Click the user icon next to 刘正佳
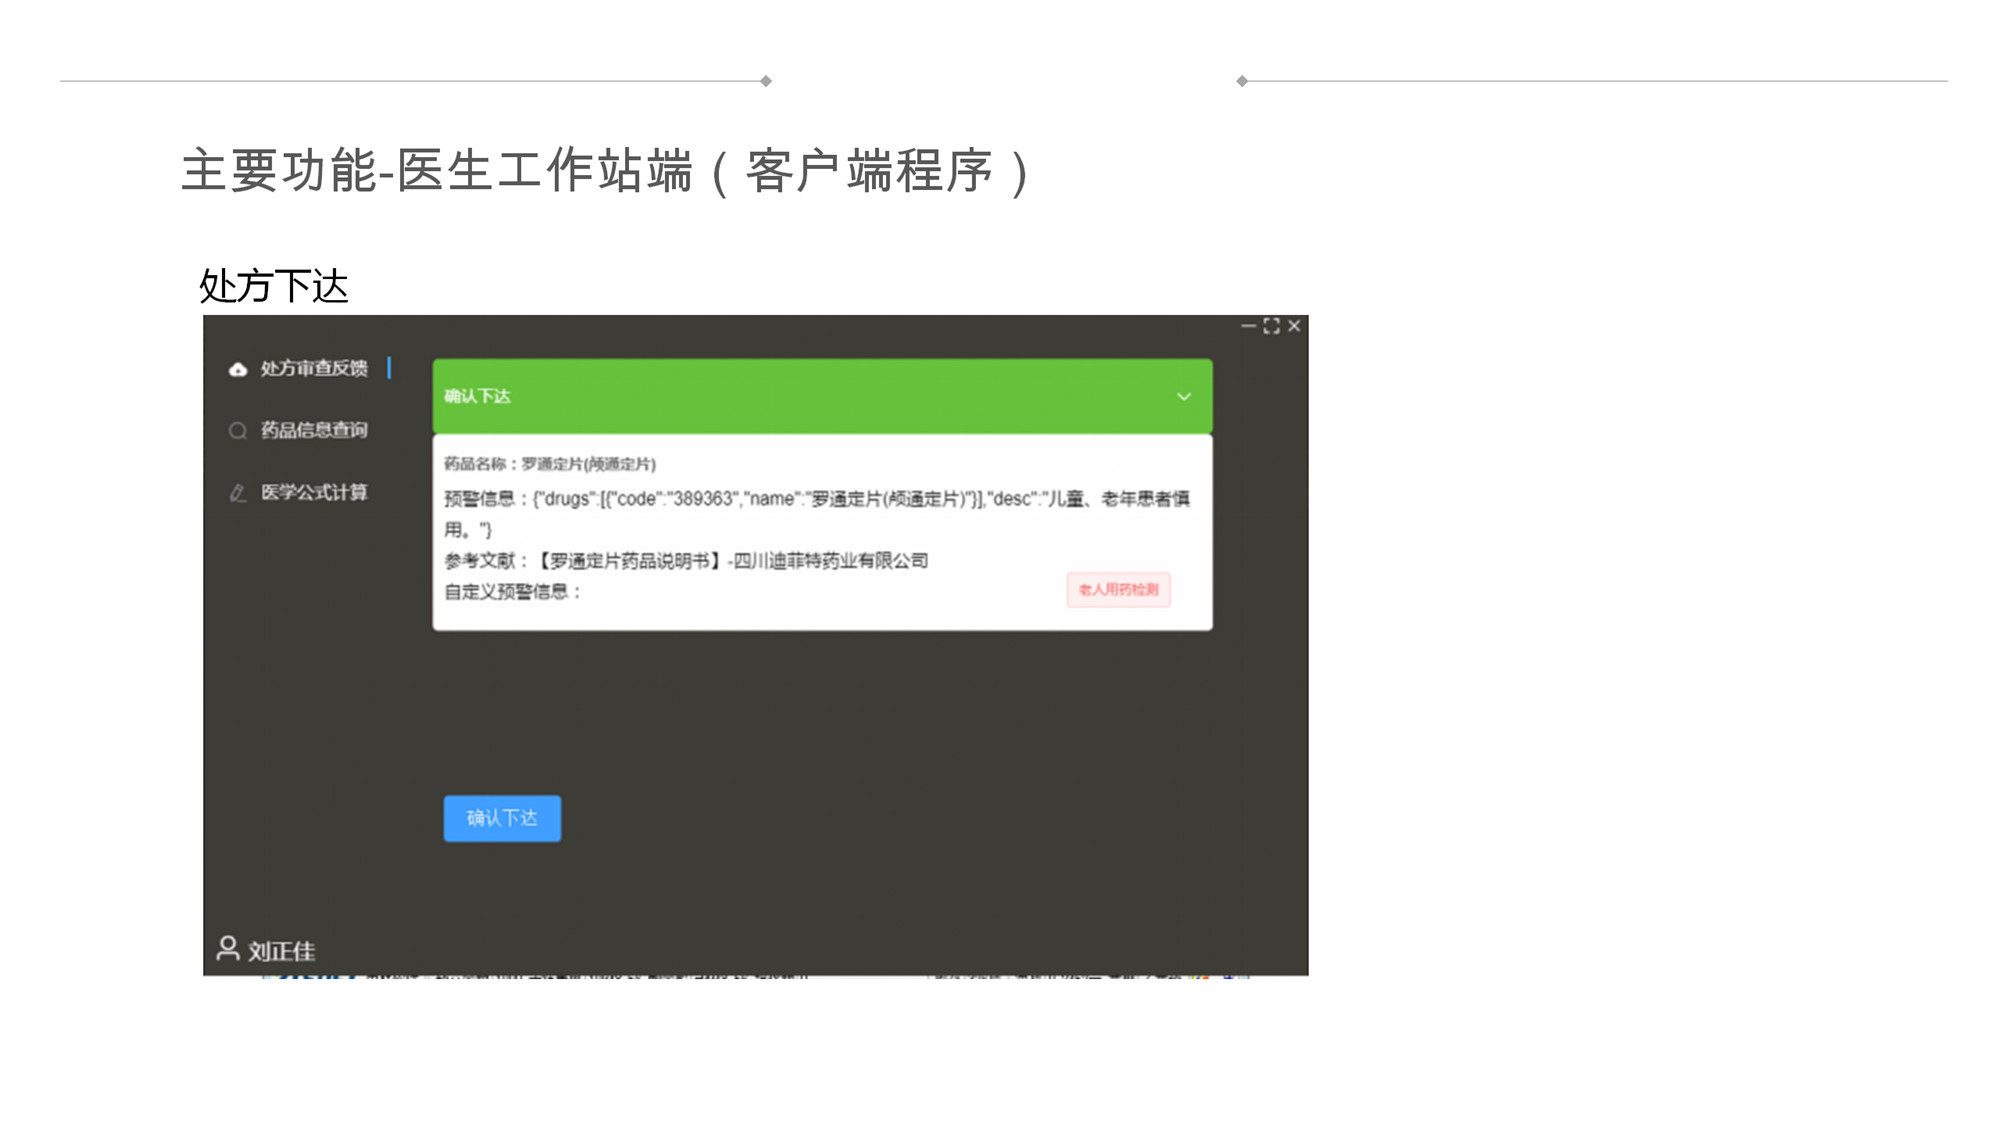2000x1125 pixels. pos(228,948)
